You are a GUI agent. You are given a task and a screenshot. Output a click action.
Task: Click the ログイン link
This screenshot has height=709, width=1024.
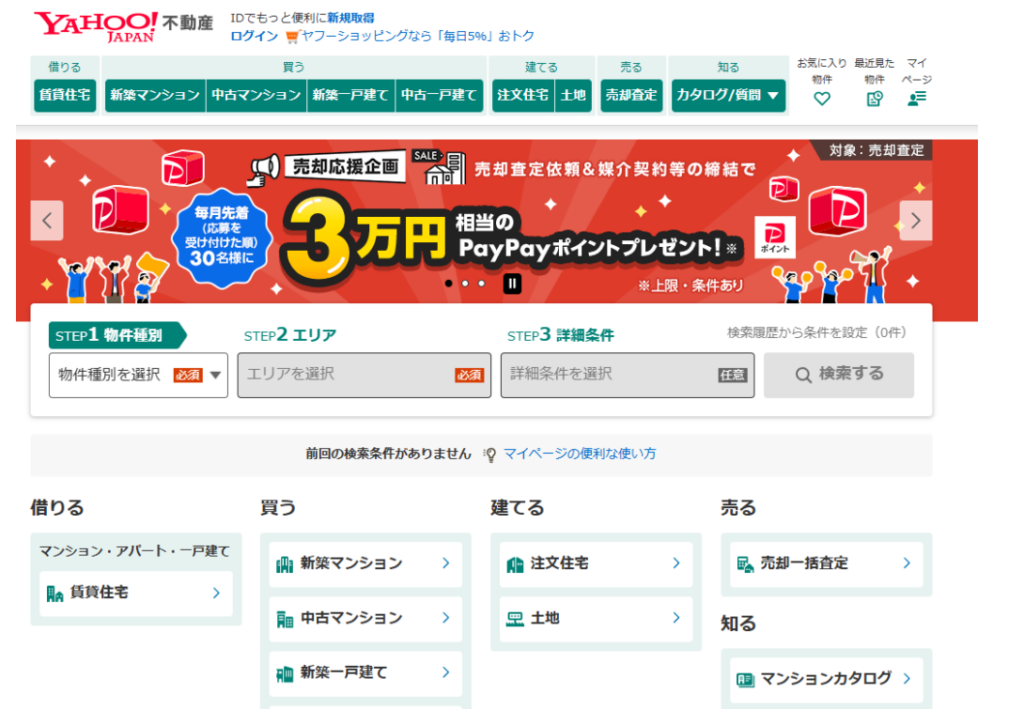pyautogui.click(x=254, y=36)
